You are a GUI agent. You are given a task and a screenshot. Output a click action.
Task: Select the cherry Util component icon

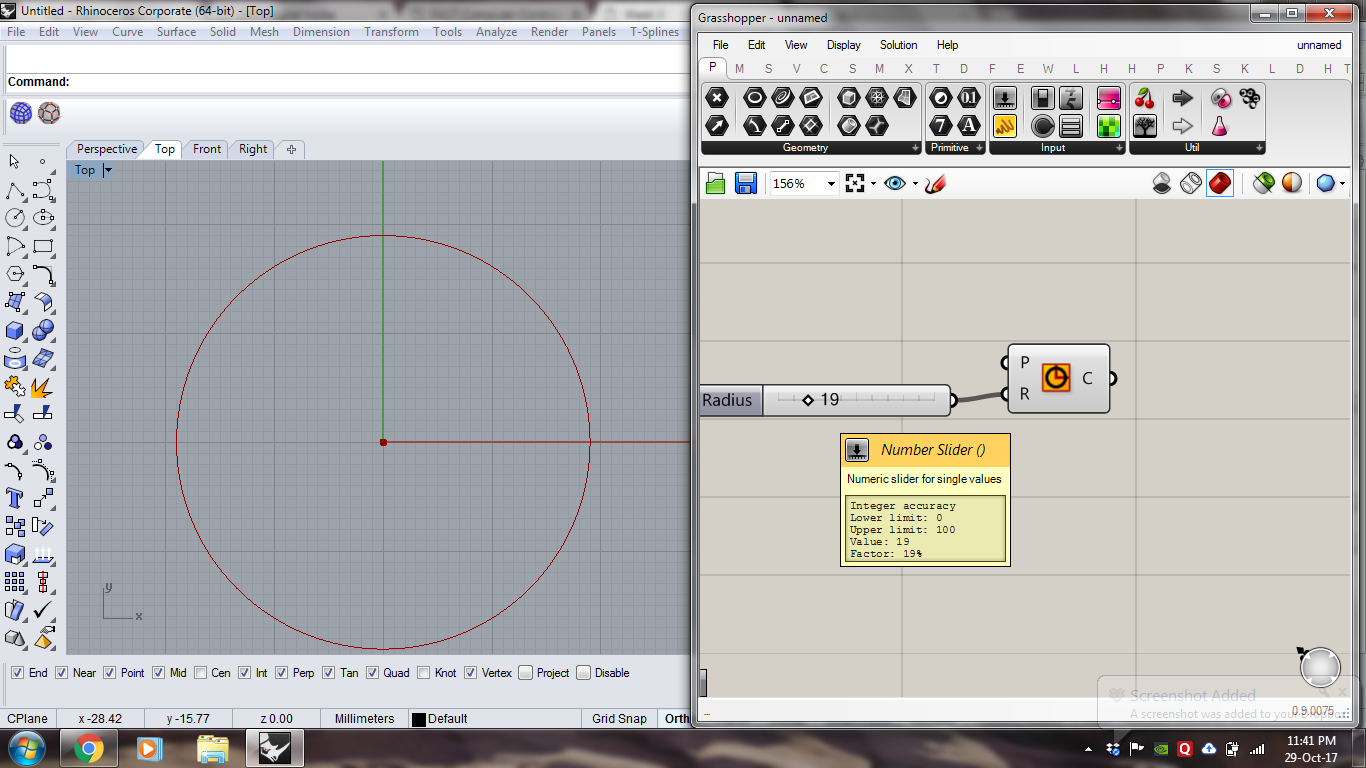coord(1145,97)
